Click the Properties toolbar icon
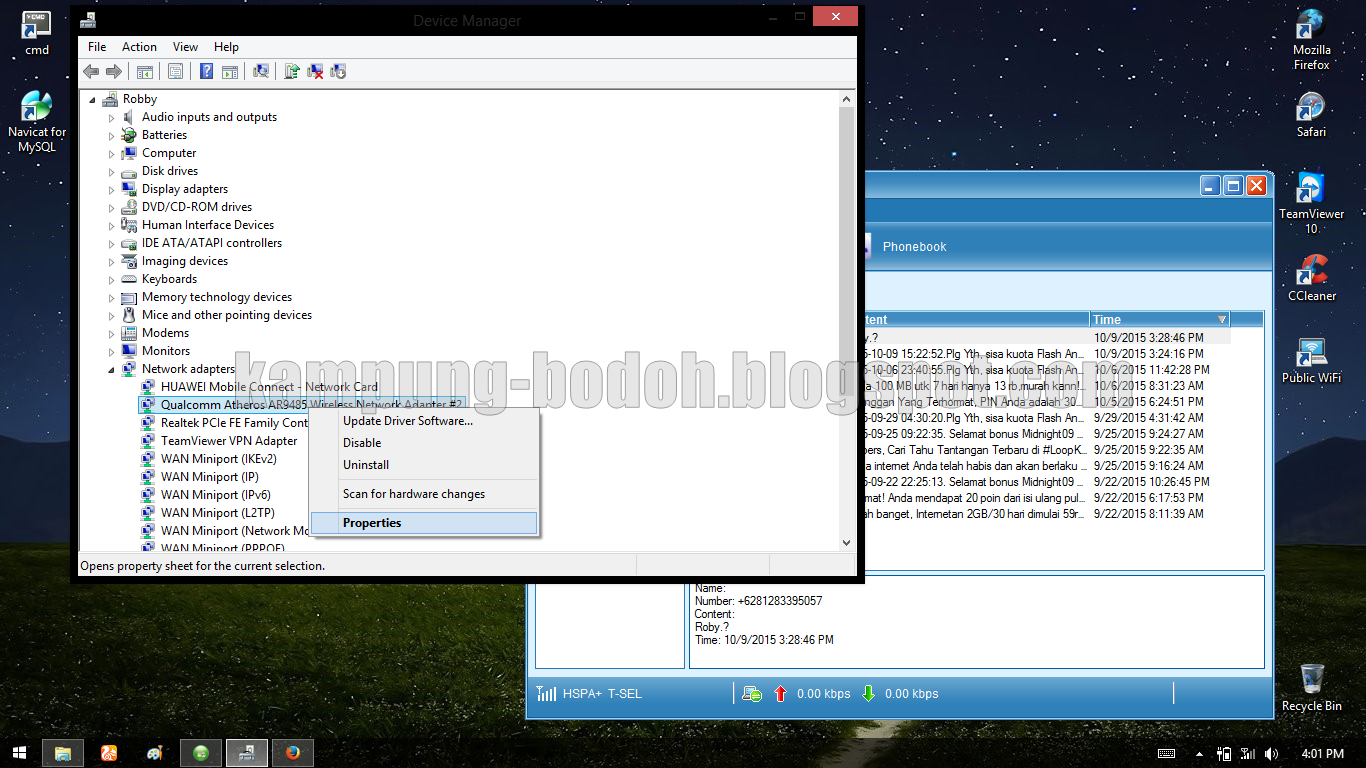Image resolution: width=1366 pixels, height=768 pixels. coord(176,71)
